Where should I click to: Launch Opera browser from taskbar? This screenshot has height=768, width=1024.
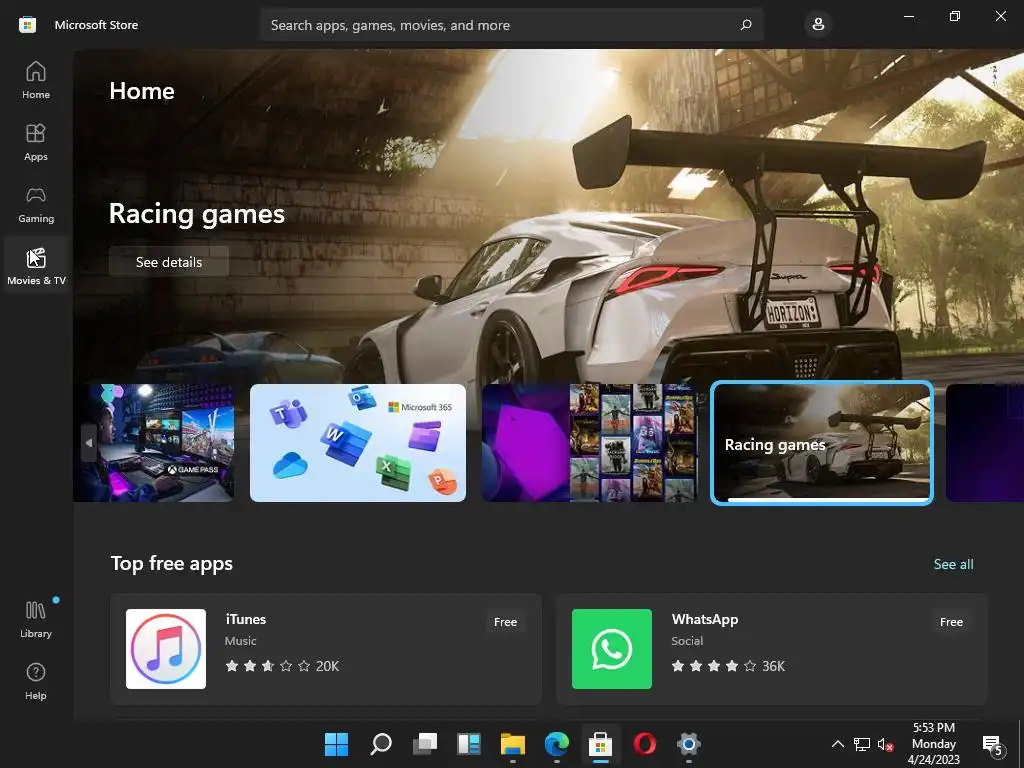pyautogui.click(x=645, y=744)
